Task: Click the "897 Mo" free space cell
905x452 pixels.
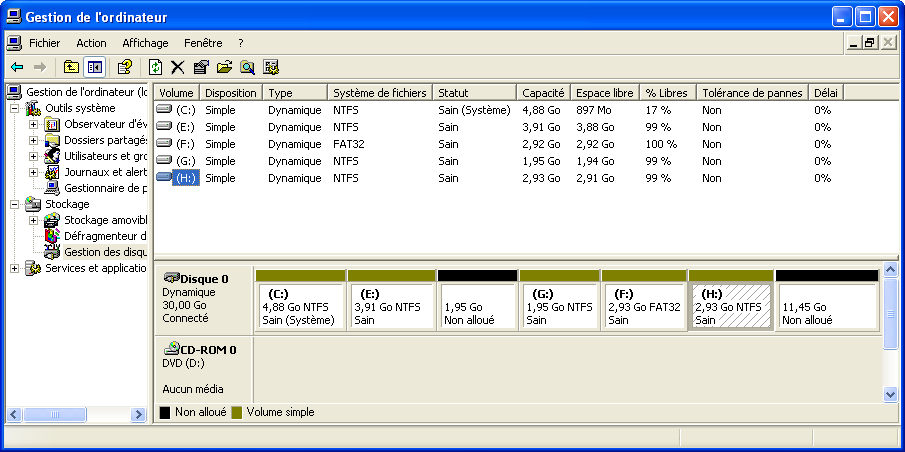Action: point(594,110)
